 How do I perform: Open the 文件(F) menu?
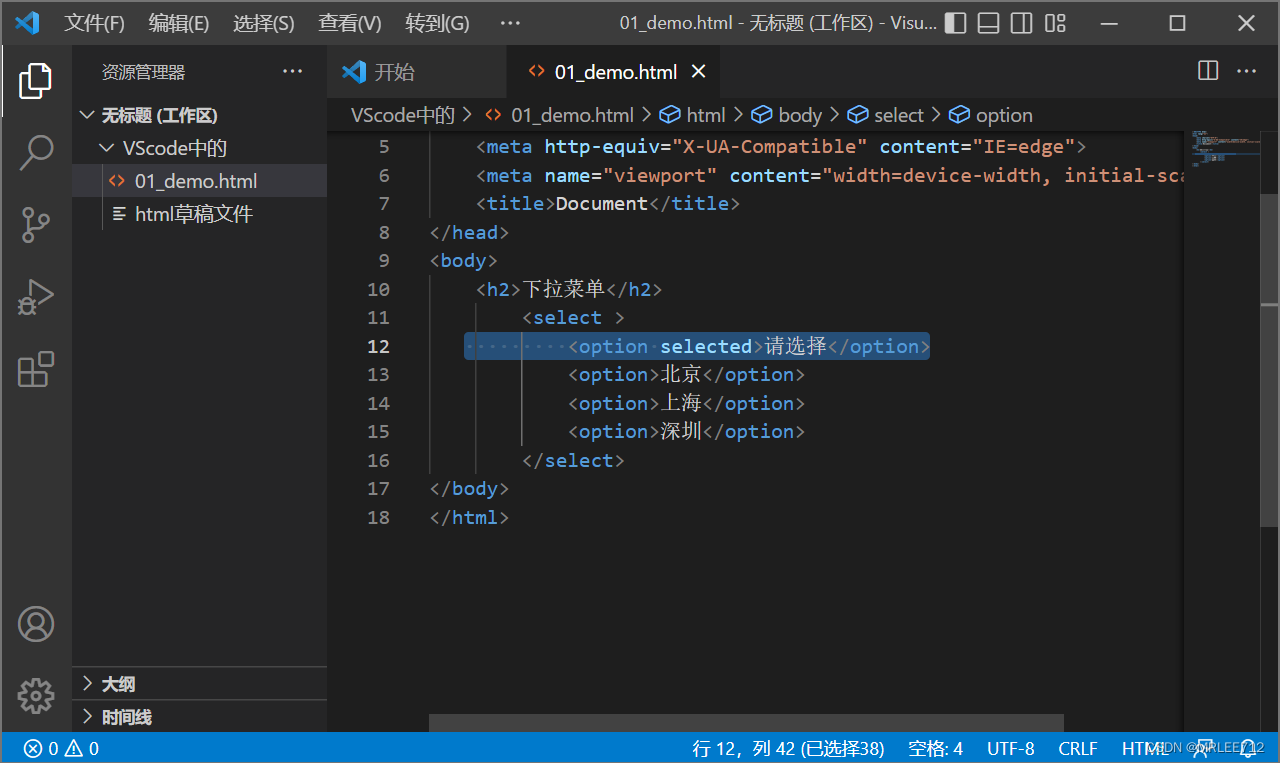95,23
